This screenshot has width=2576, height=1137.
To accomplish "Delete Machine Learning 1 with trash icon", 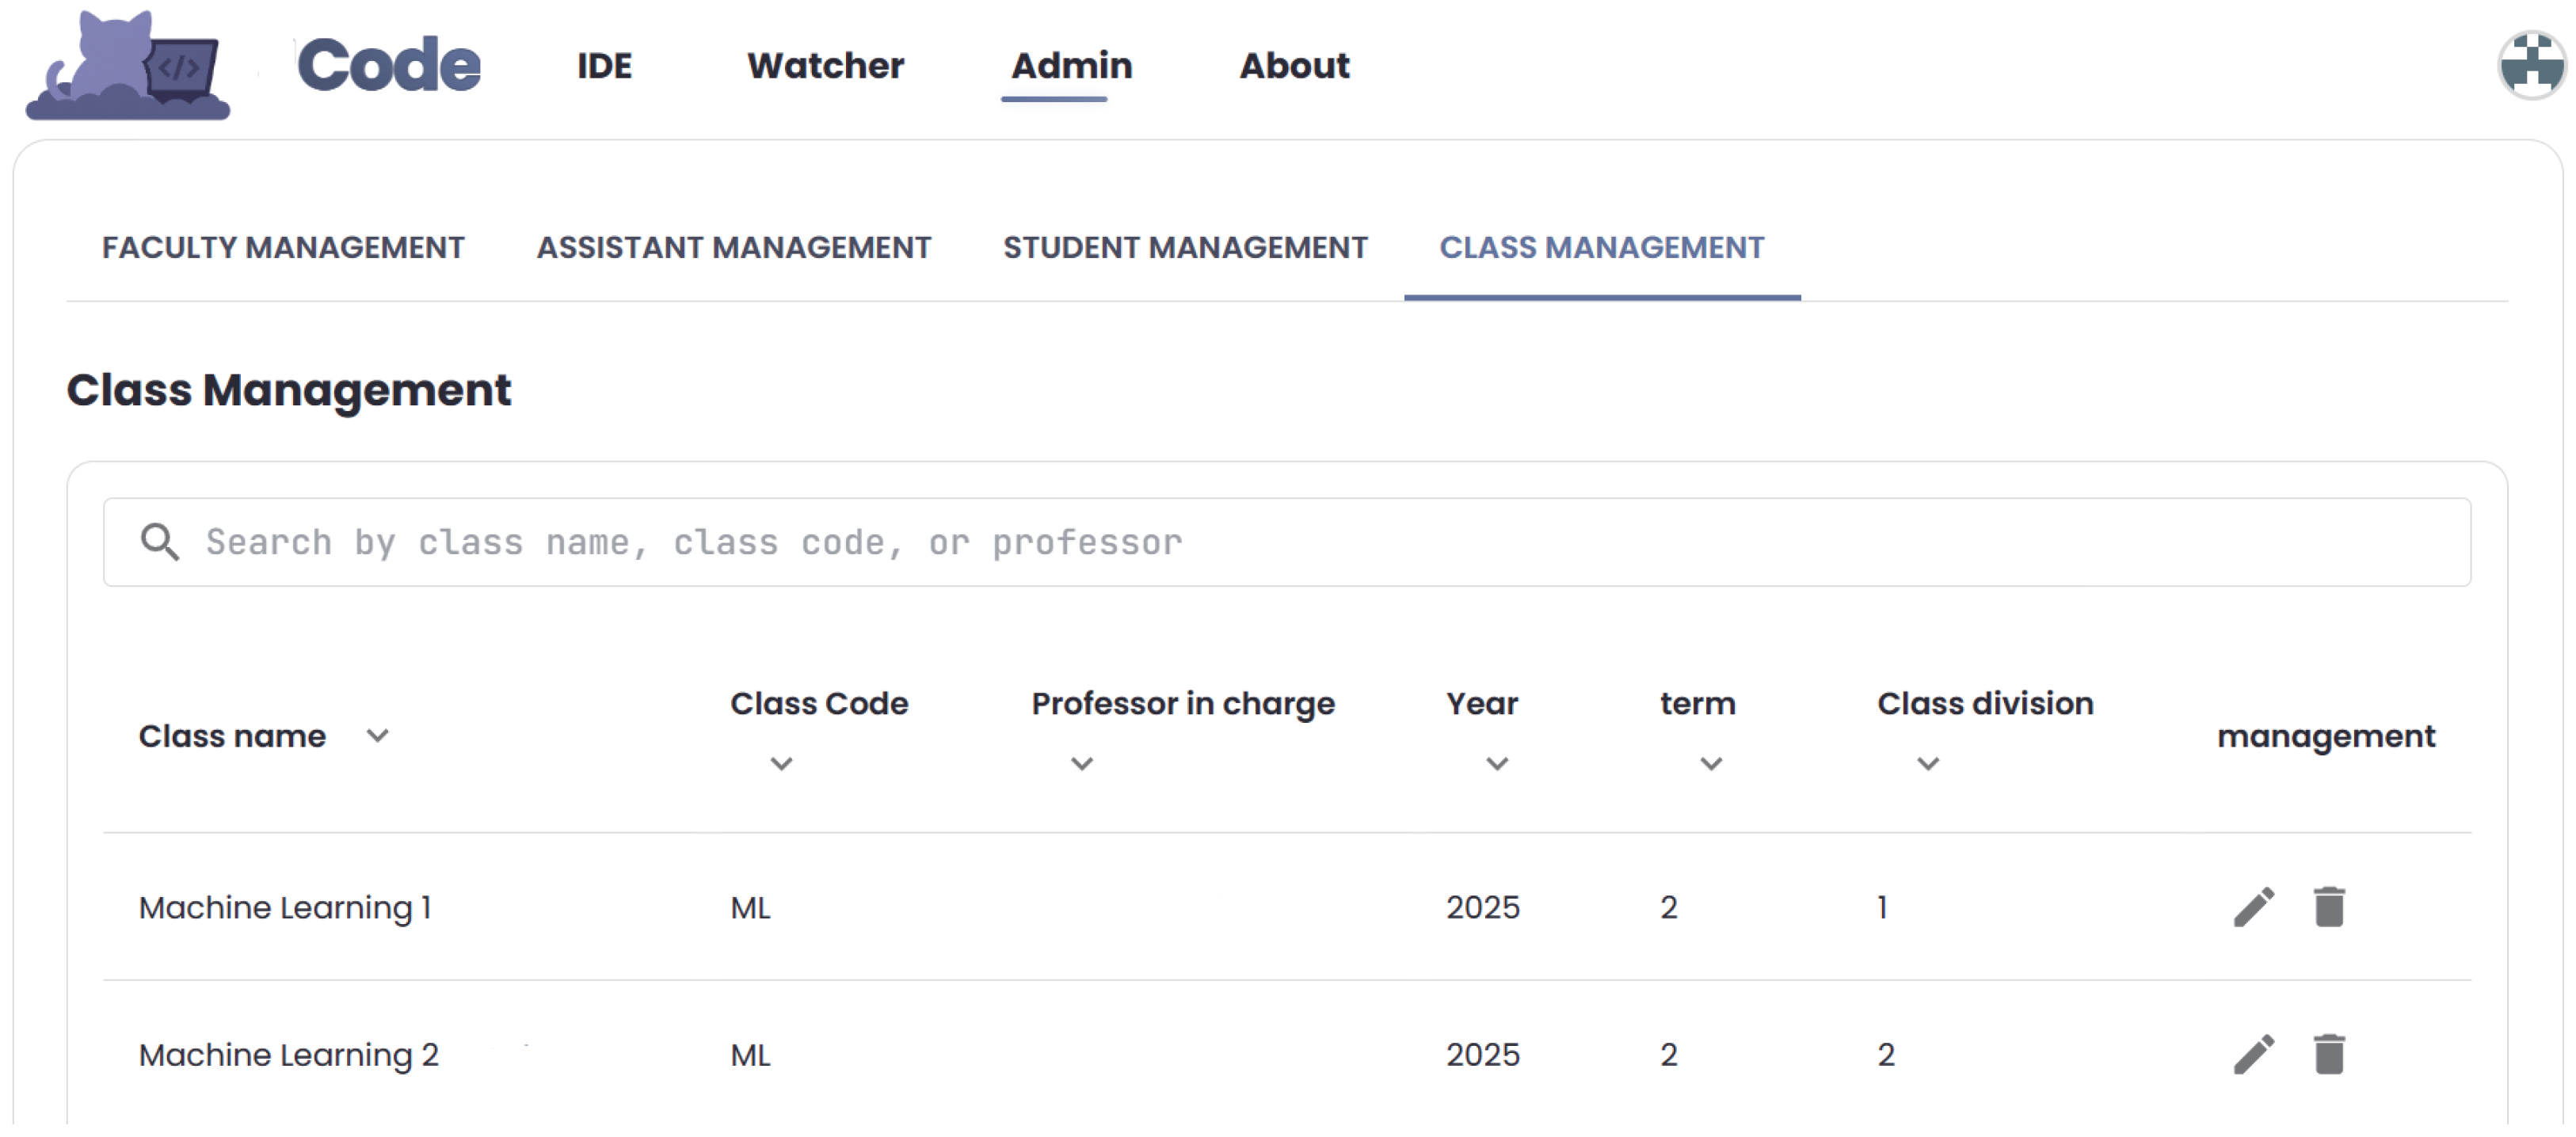I will point(2329,907).
